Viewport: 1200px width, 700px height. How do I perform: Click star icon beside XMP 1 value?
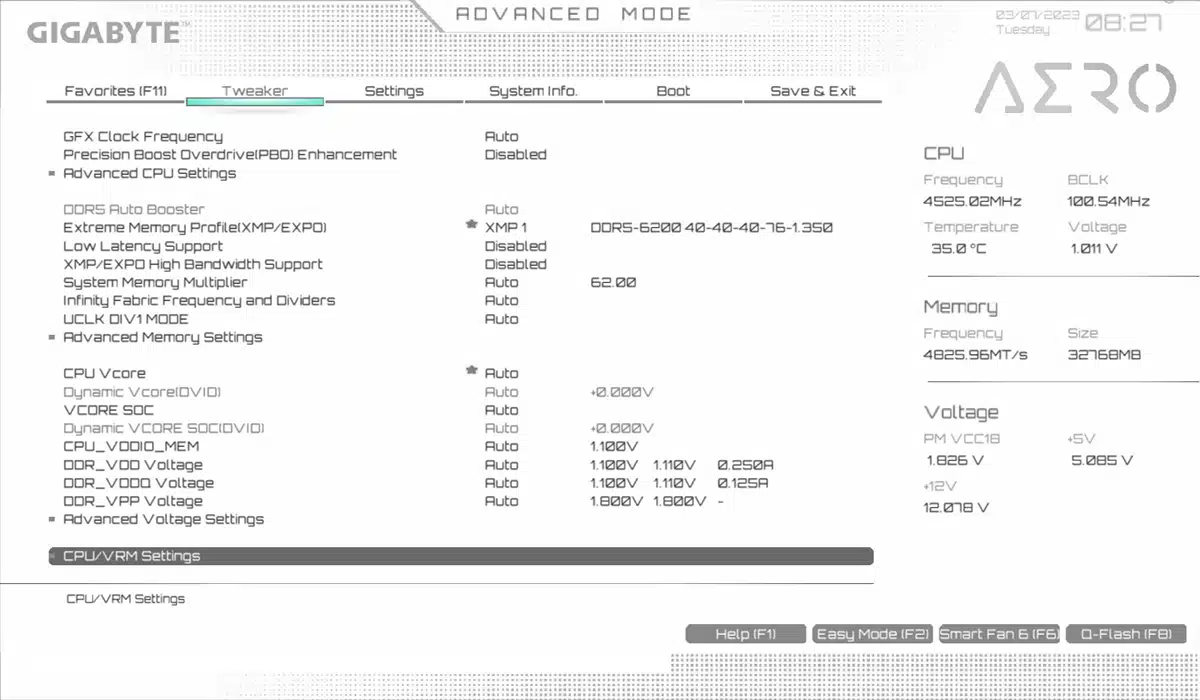click(x=471, y=226)
